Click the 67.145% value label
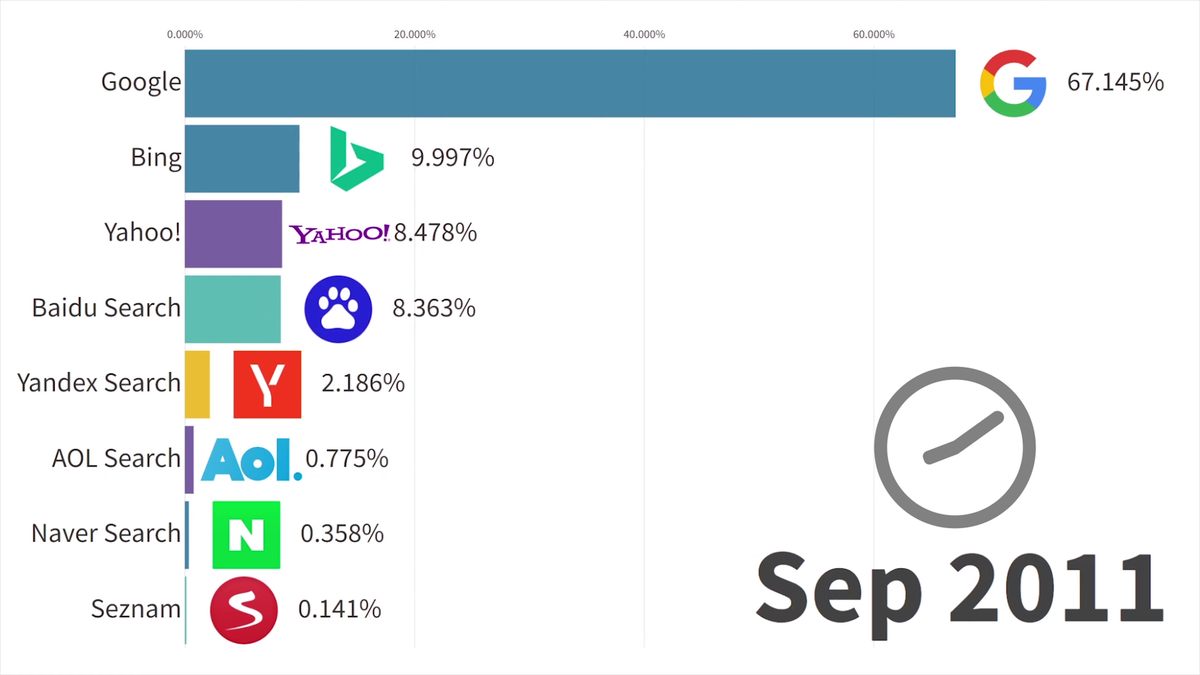This screenshot has height=675, width=1200. 1115,82
